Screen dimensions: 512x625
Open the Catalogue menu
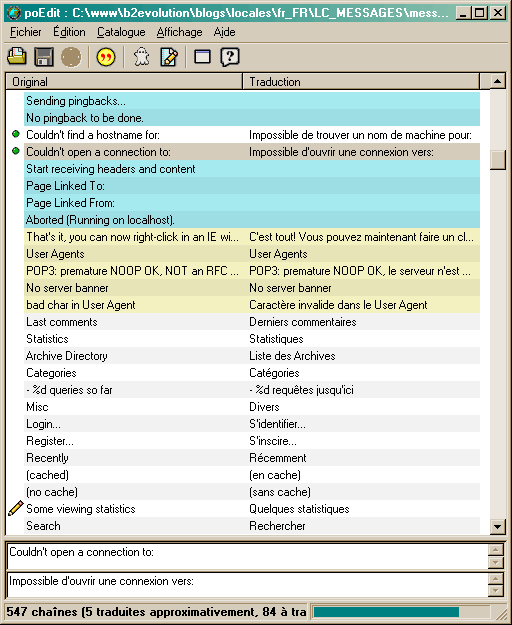tap(121, 32)
